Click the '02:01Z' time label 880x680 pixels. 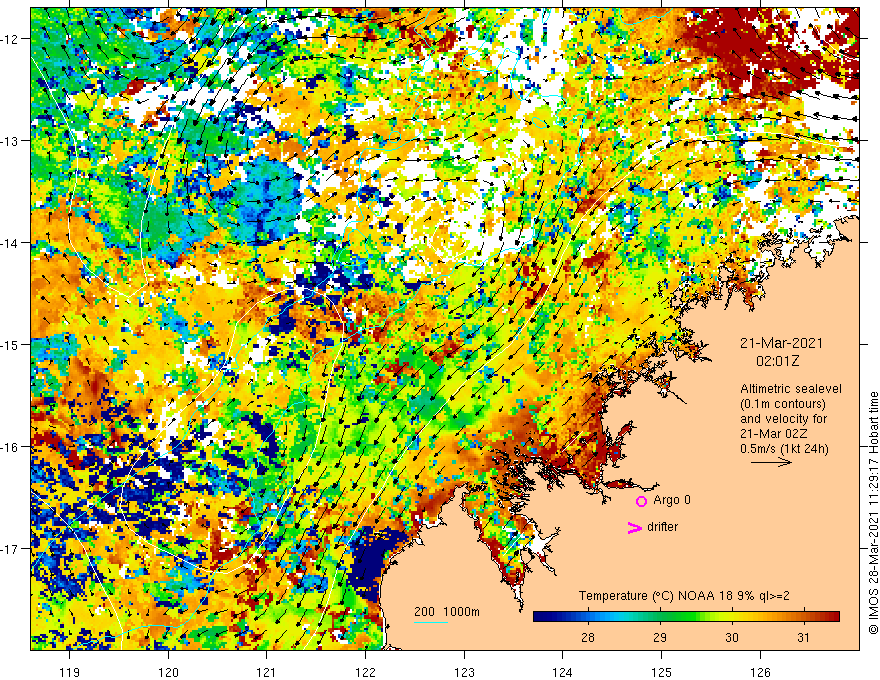coord(777,361)
